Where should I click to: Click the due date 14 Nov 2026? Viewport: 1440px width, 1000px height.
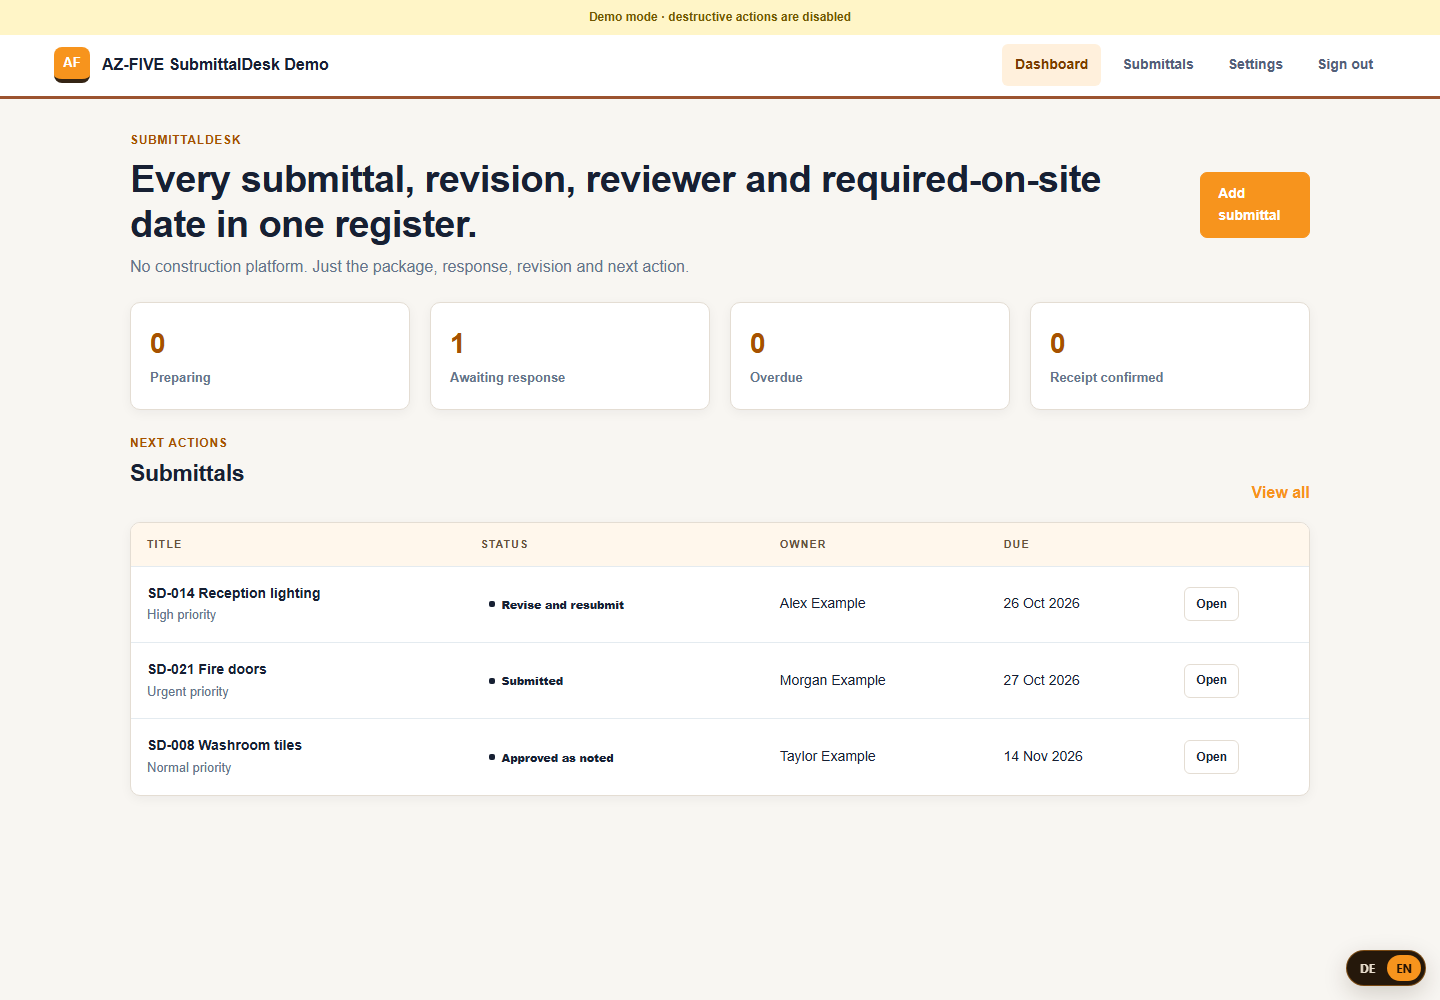click(1043, 756)
